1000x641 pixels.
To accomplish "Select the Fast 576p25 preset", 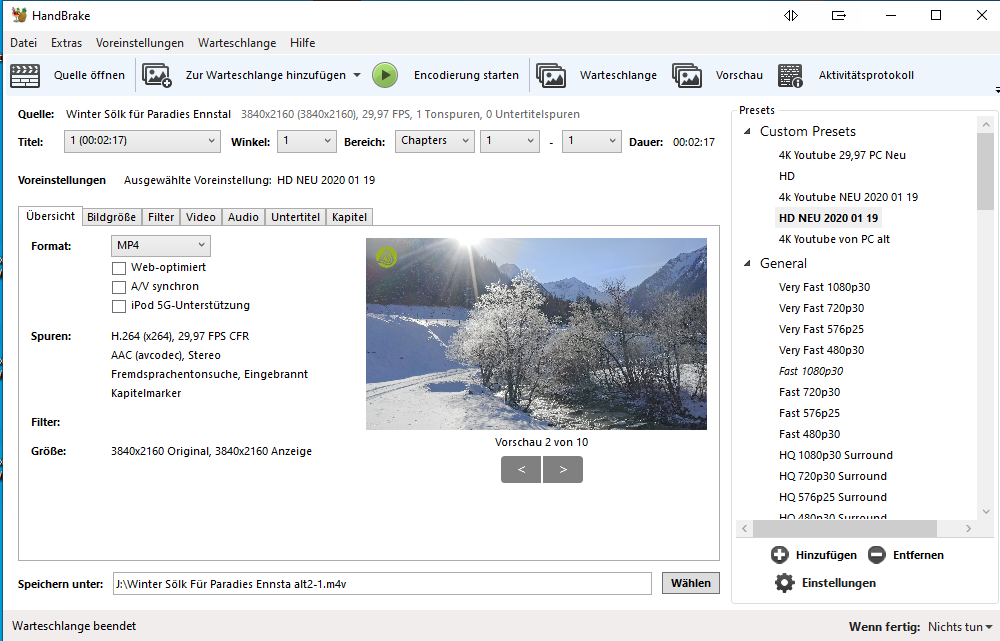I will pos(809,413).
